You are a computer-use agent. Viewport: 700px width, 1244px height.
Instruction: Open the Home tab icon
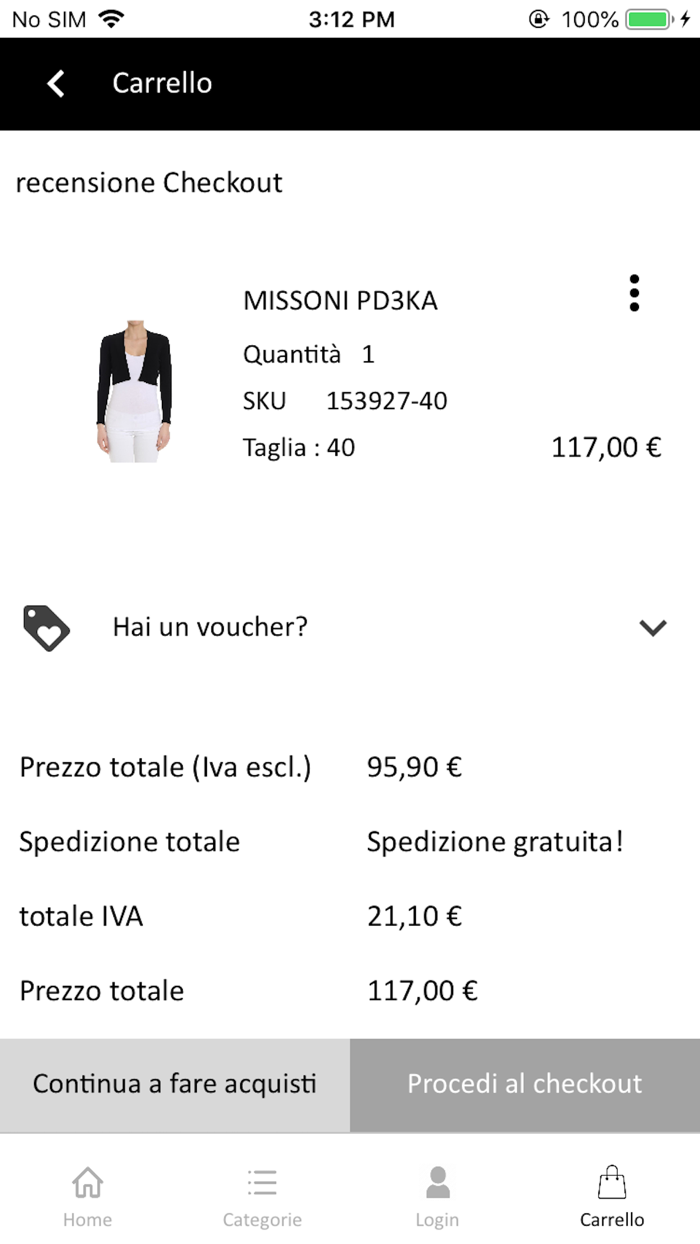[x=87, y=1181]
